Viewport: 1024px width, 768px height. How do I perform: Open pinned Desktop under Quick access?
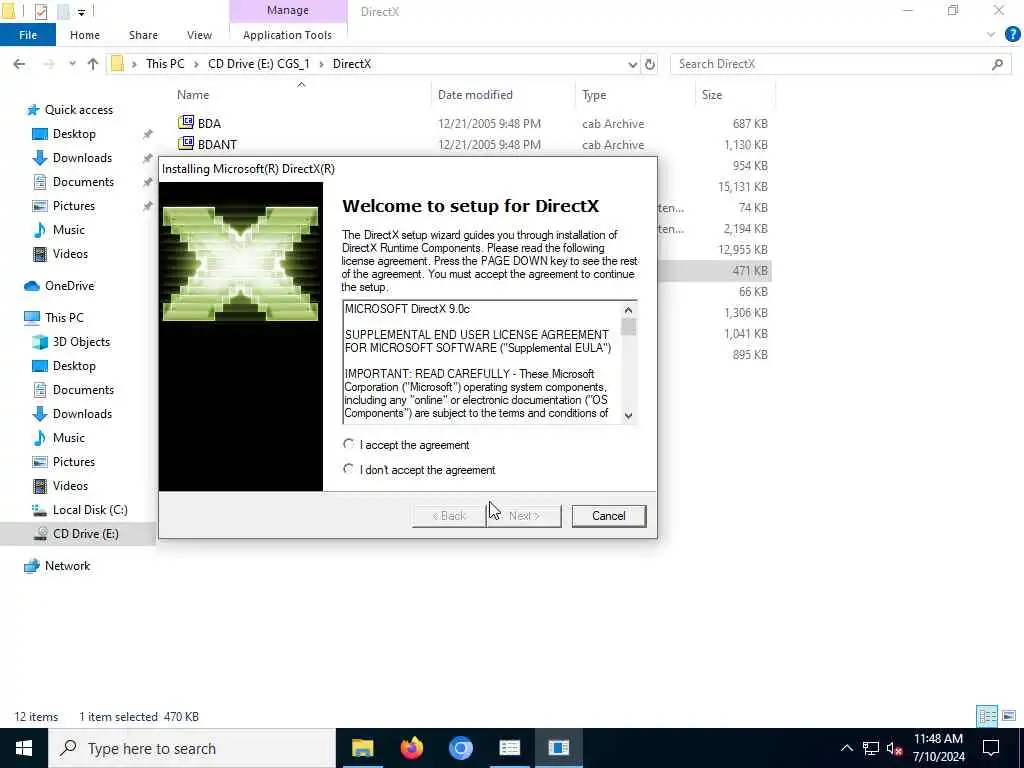coord(74,134)
